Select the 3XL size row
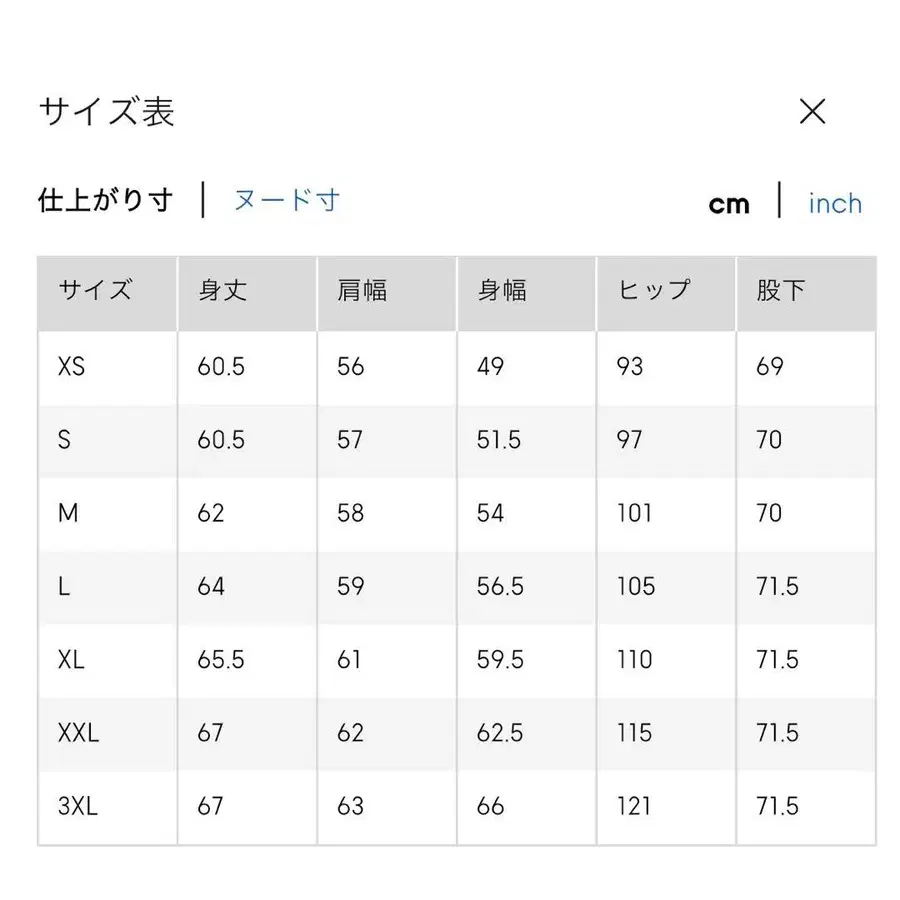This screenshot has width=900, height=900. pos(75,806)
